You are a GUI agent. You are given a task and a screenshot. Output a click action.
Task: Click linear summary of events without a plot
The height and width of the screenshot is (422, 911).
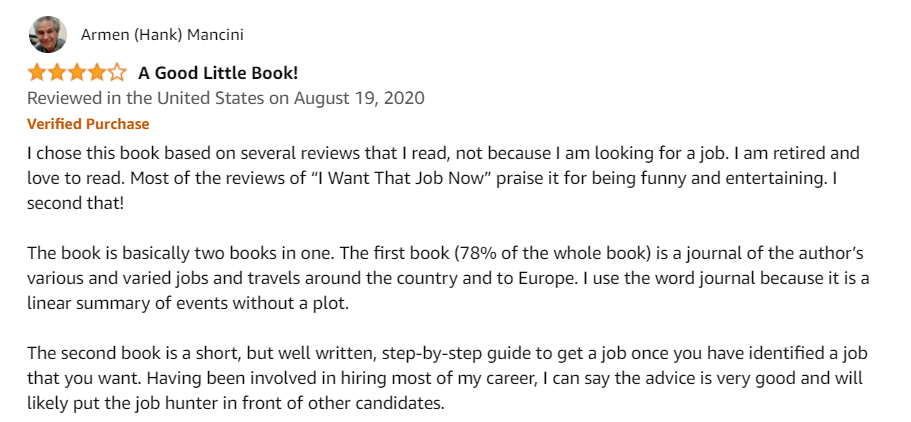pos(188,303)
